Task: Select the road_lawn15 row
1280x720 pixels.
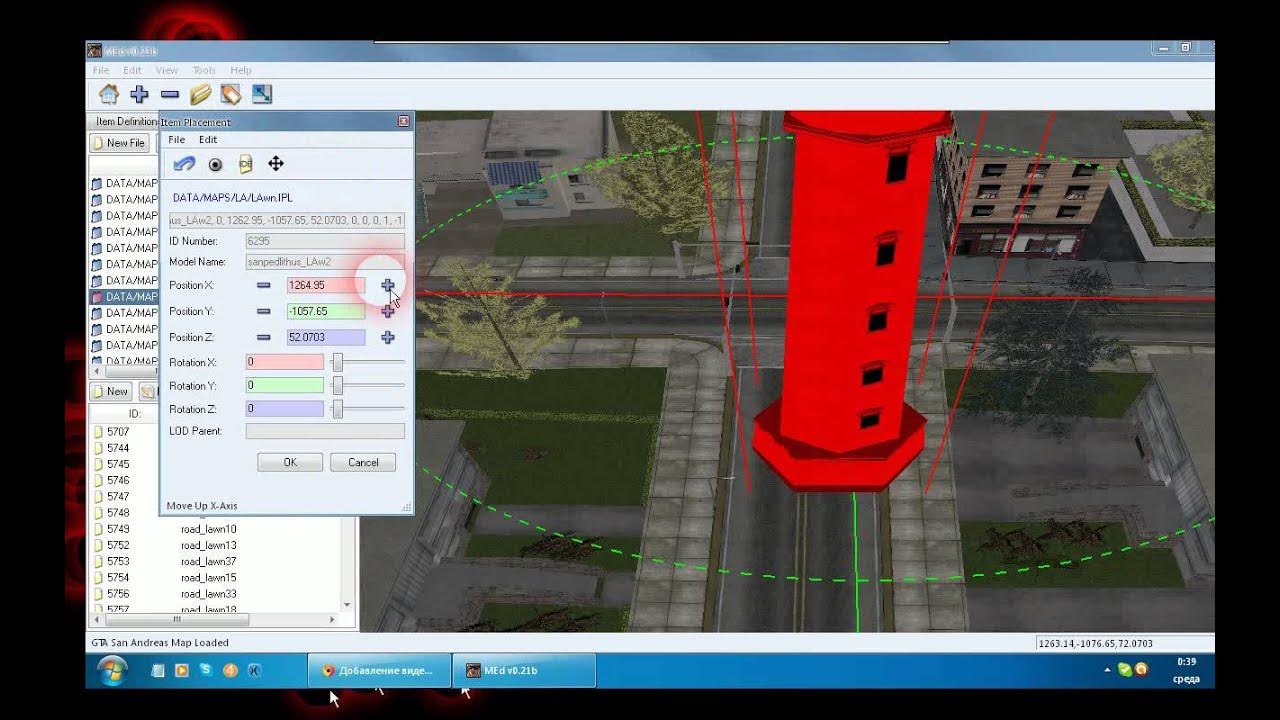Action: [208, 577]
